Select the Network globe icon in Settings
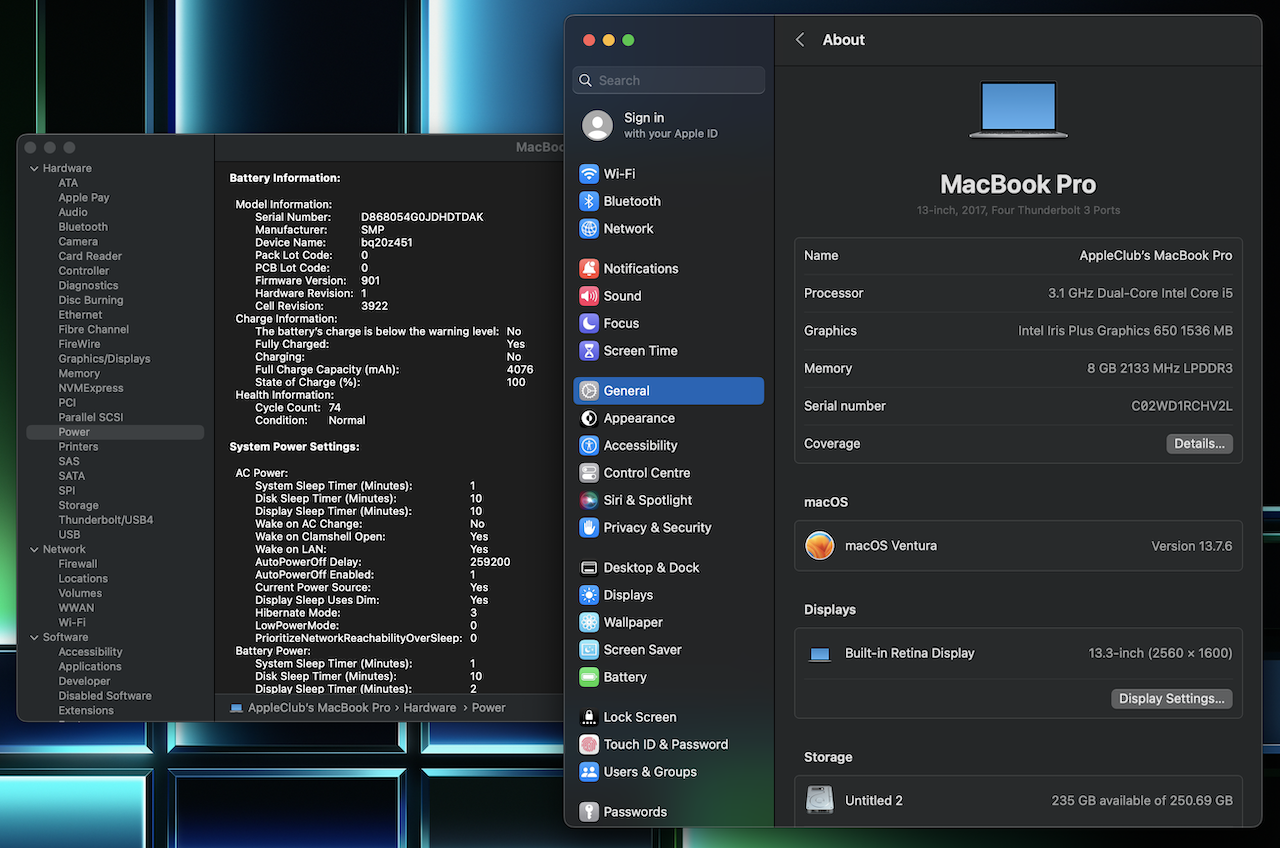The image size is (1280, 848). (x=589, y=229)
